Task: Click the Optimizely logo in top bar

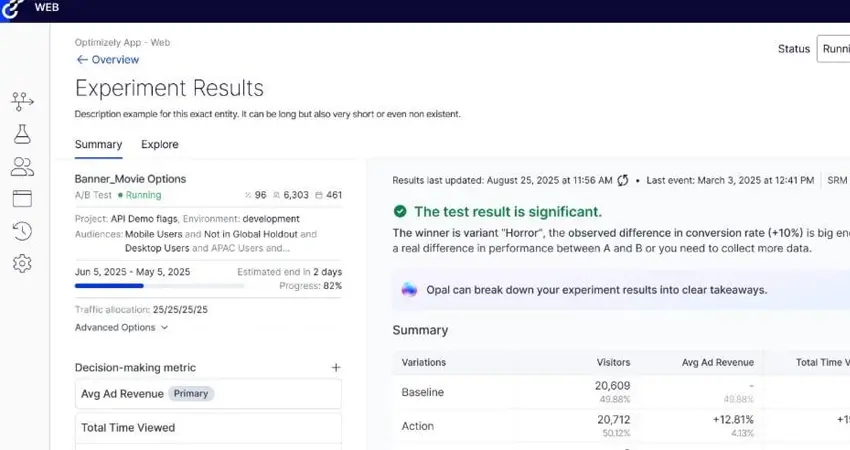Action: pyautogui.click(x=12, y=9)
